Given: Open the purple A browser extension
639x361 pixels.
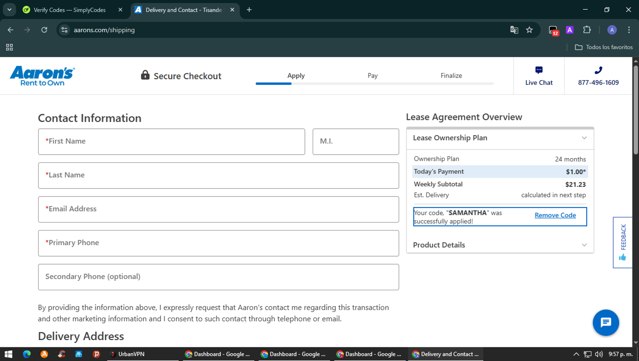Looking at the screenshot, I should [570, 30].
